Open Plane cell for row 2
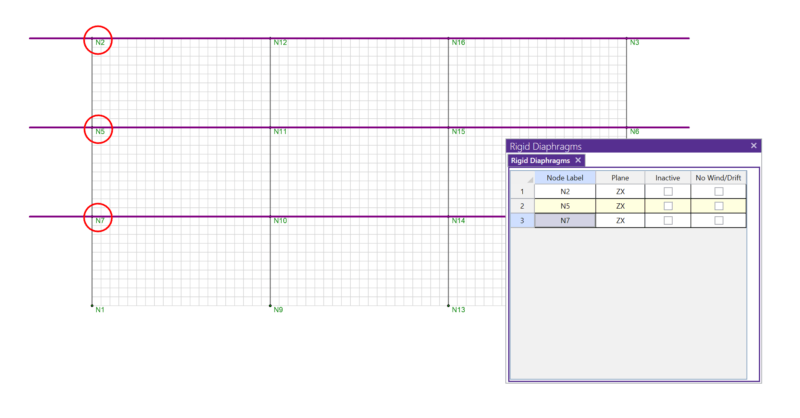This screenshot has height=418, width=800. click(620, 206)
